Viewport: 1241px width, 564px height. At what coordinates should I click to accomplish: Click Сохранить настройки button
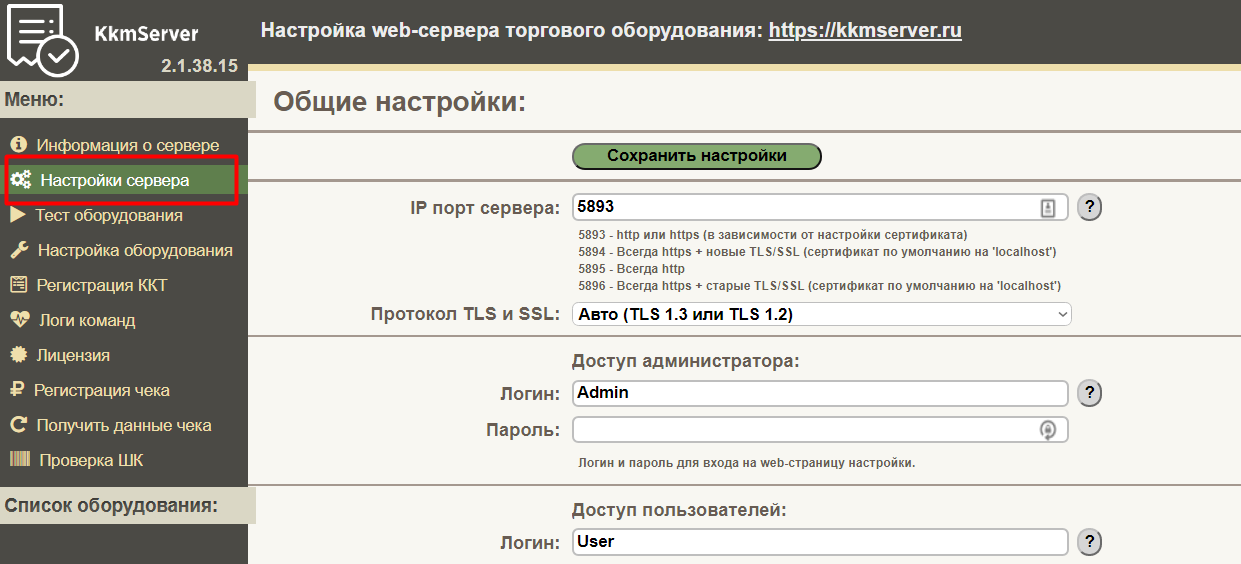[x=697, y=156]
